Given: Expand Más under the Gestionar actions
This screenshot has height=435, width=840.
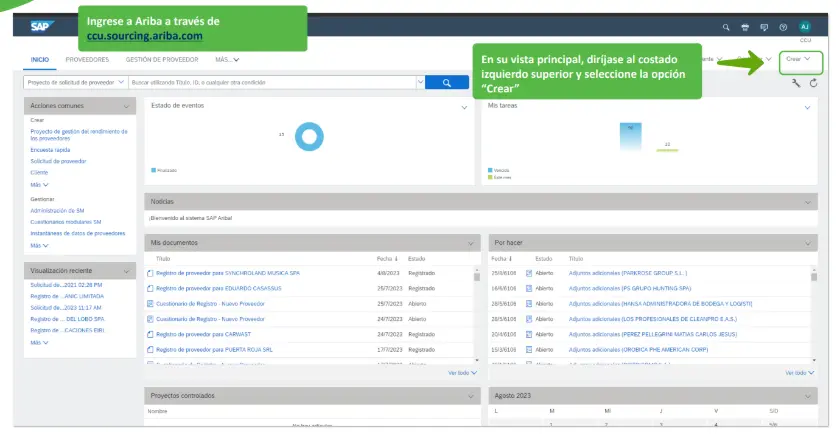Looking at the screenshot, I should 39,245.
